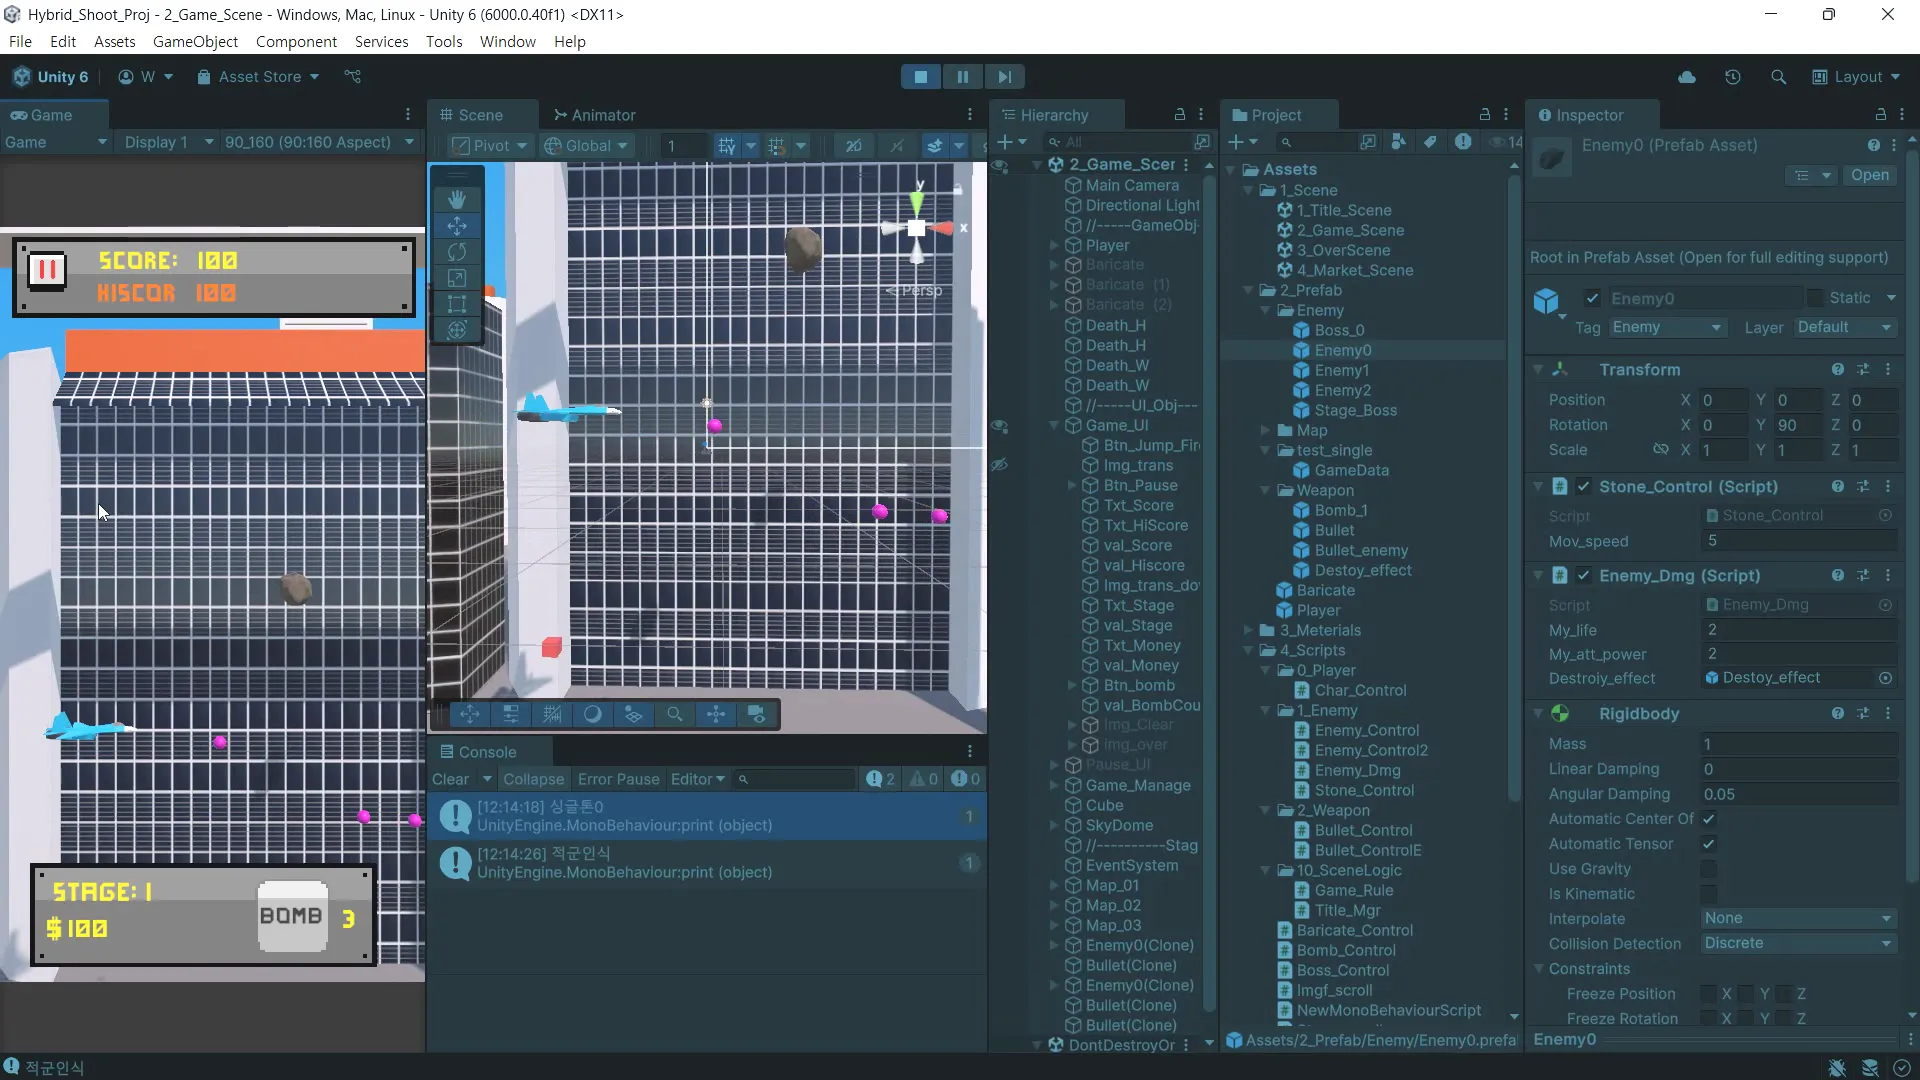The width and height of the screenshot is (1920, 1080).
Task: Click the Pause playback button
Action: tap(962, 77)
